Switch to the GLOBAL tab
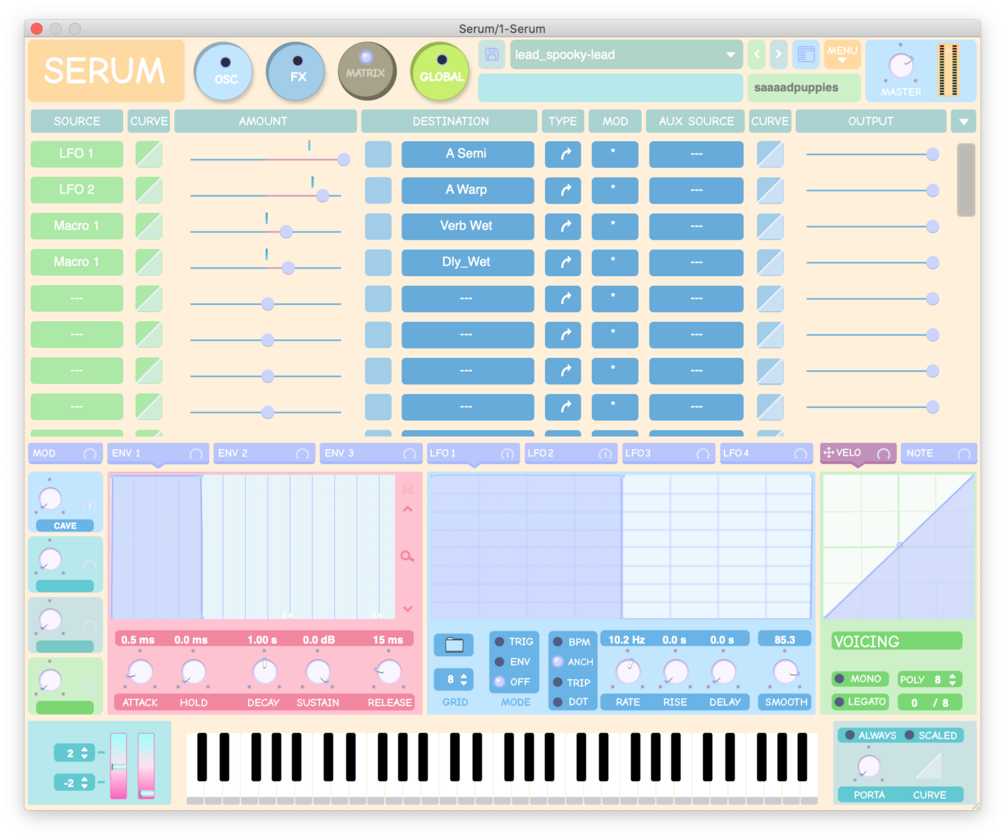1005x839 pixels. pyautogui.click(x=440, y=72)
